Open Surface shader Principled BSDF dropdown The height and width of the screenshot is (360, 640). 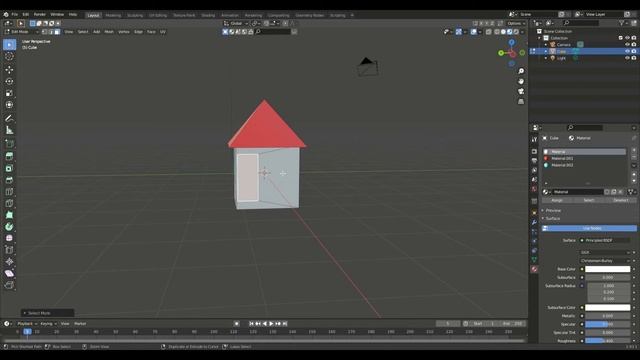click(605, 240)
